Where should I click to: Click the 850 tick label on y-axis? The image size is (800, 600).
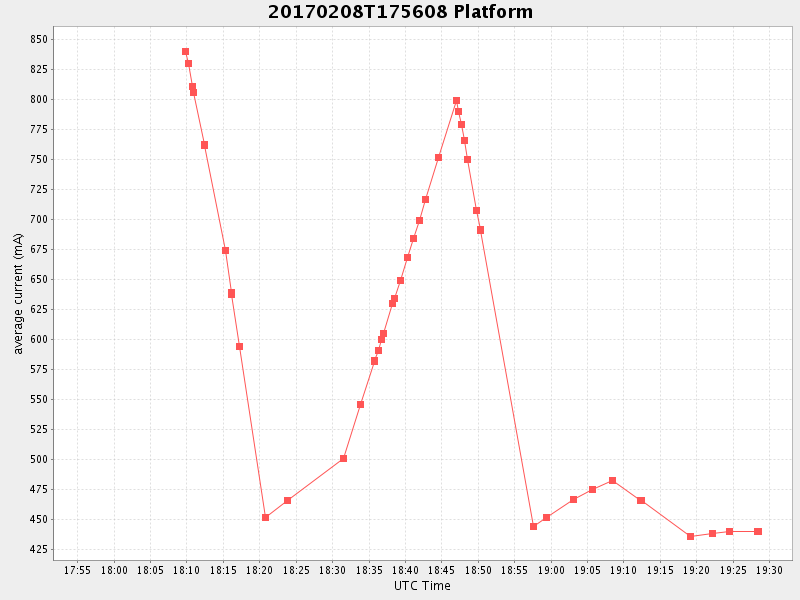[x=38, y=39]
